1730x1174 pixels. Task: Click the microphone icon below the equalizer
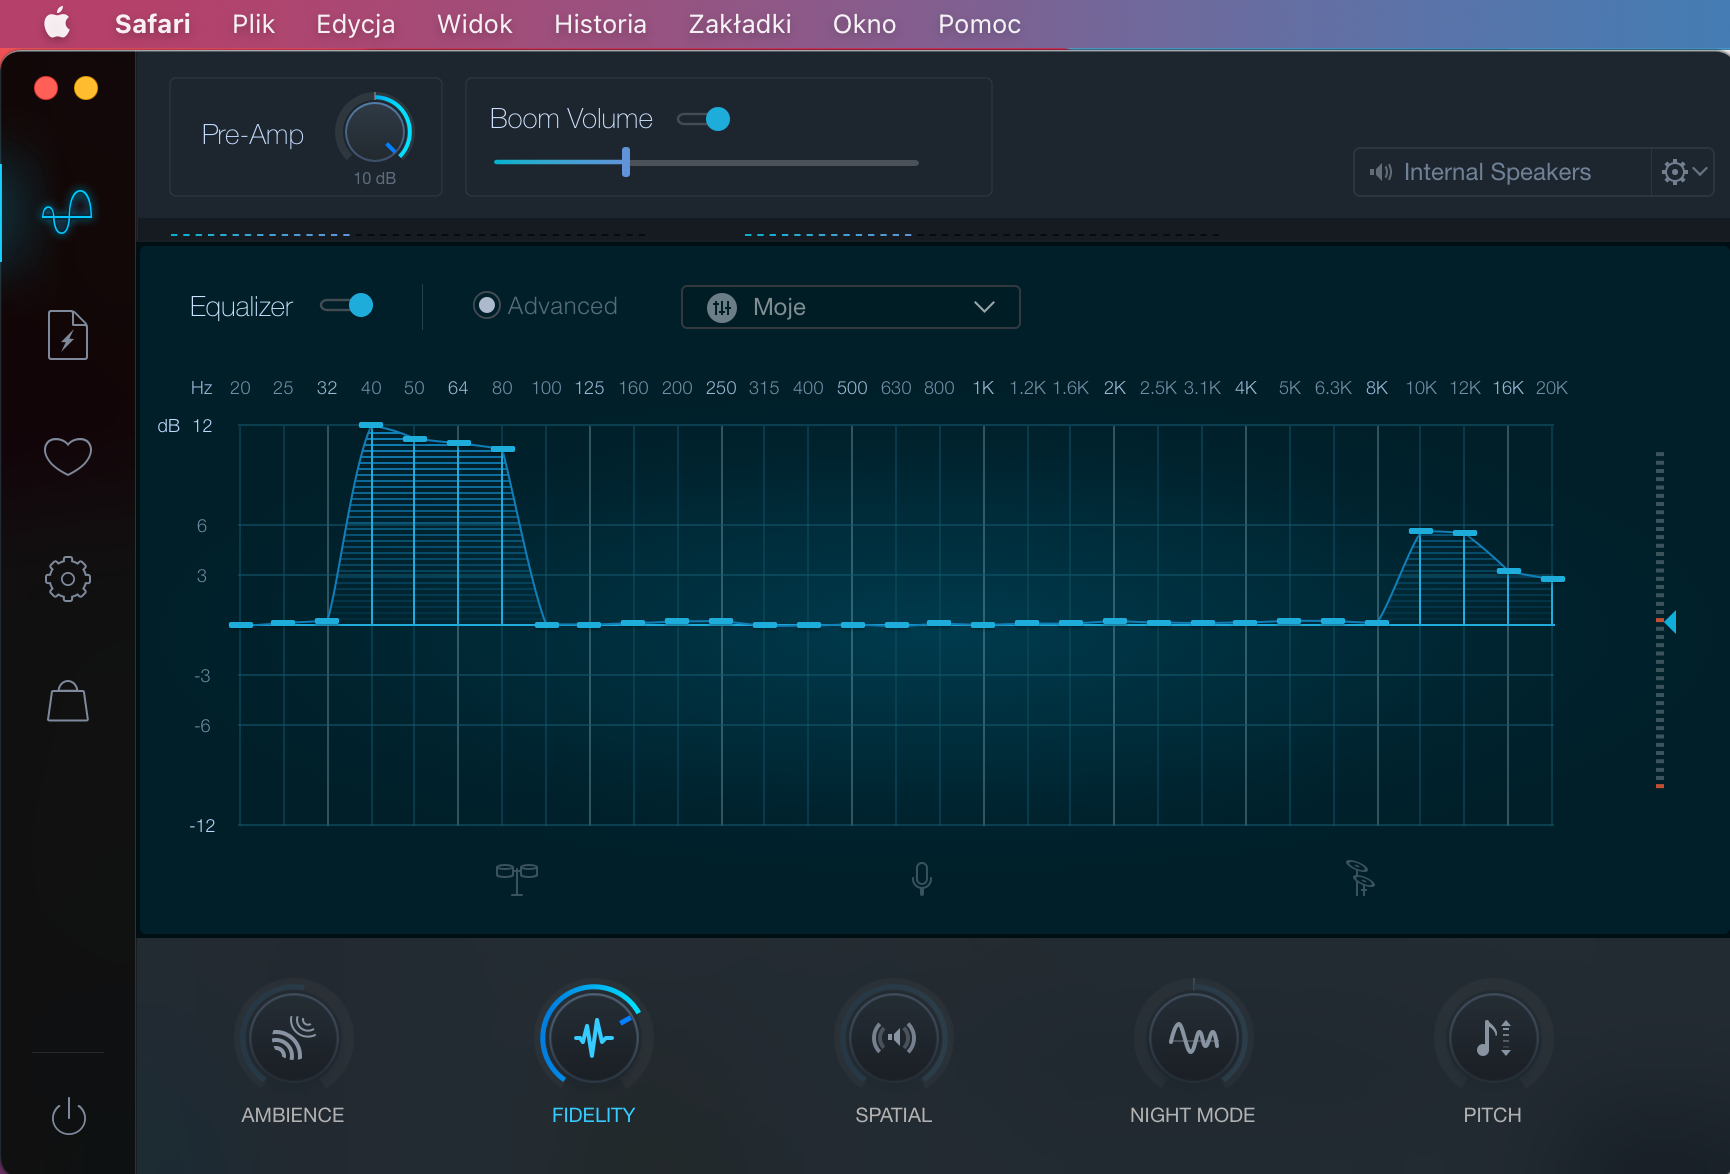pyautogui.click(x=922, y=878)
